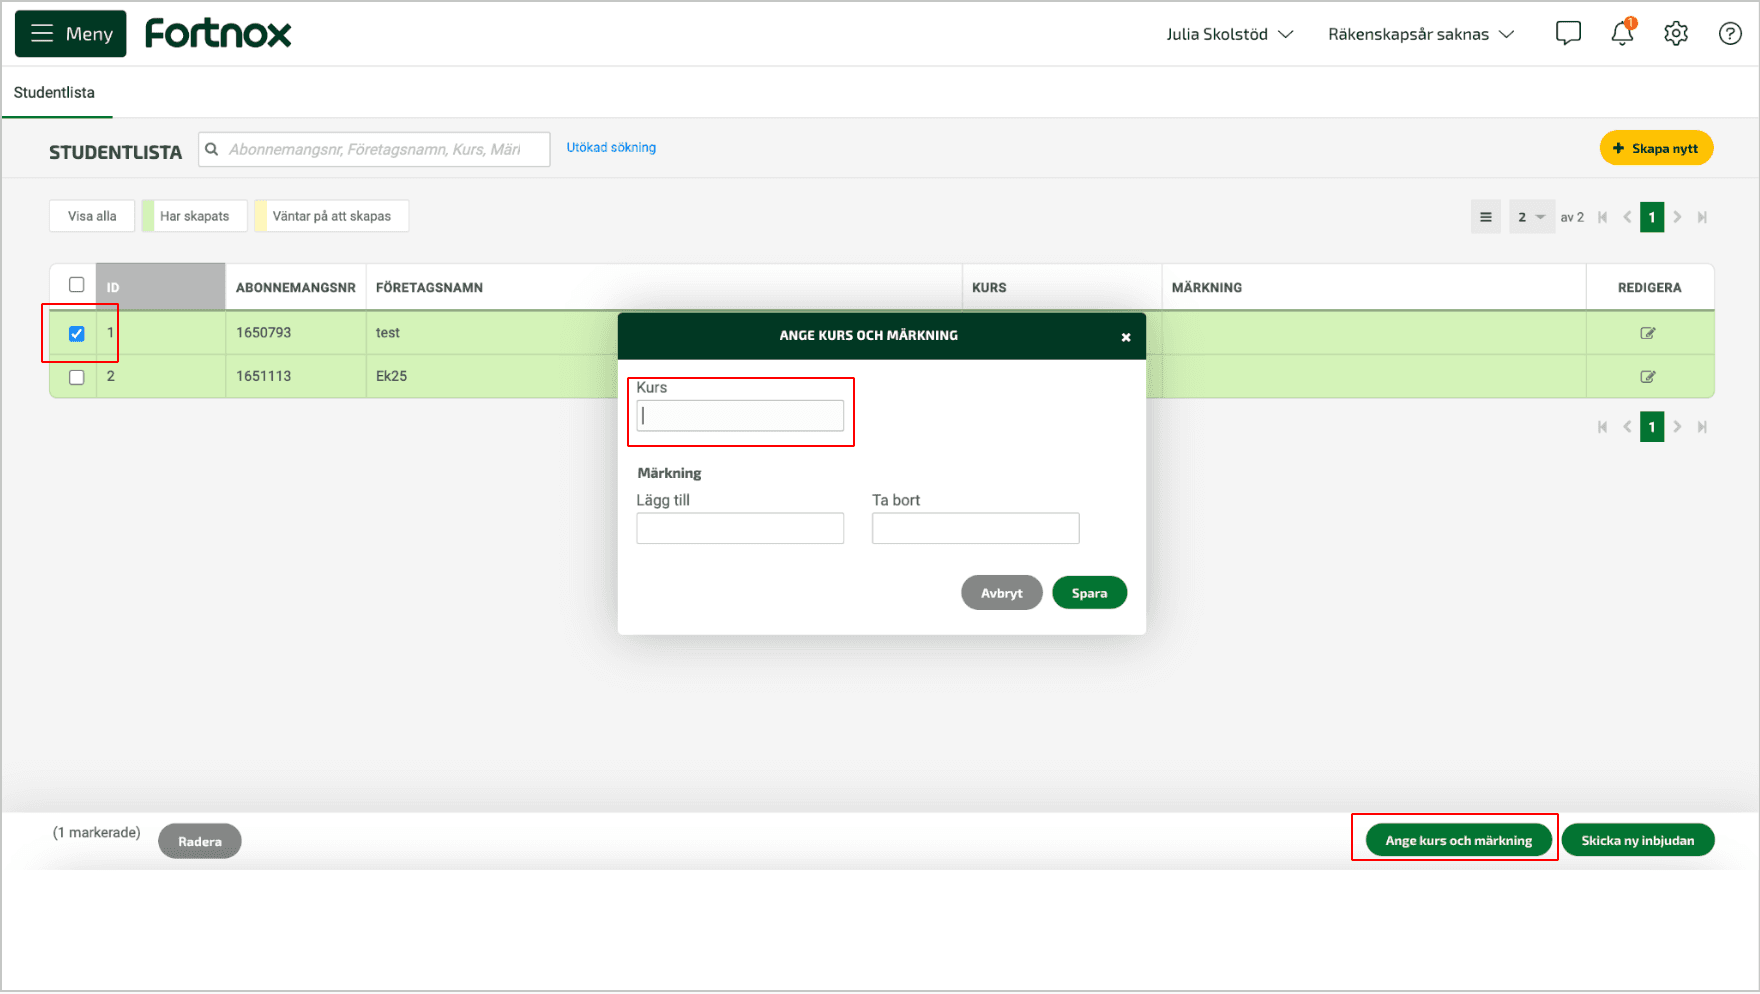Sort by the ID column header
This screenshot has height=994, width=1760.
(x=160, y=287)
